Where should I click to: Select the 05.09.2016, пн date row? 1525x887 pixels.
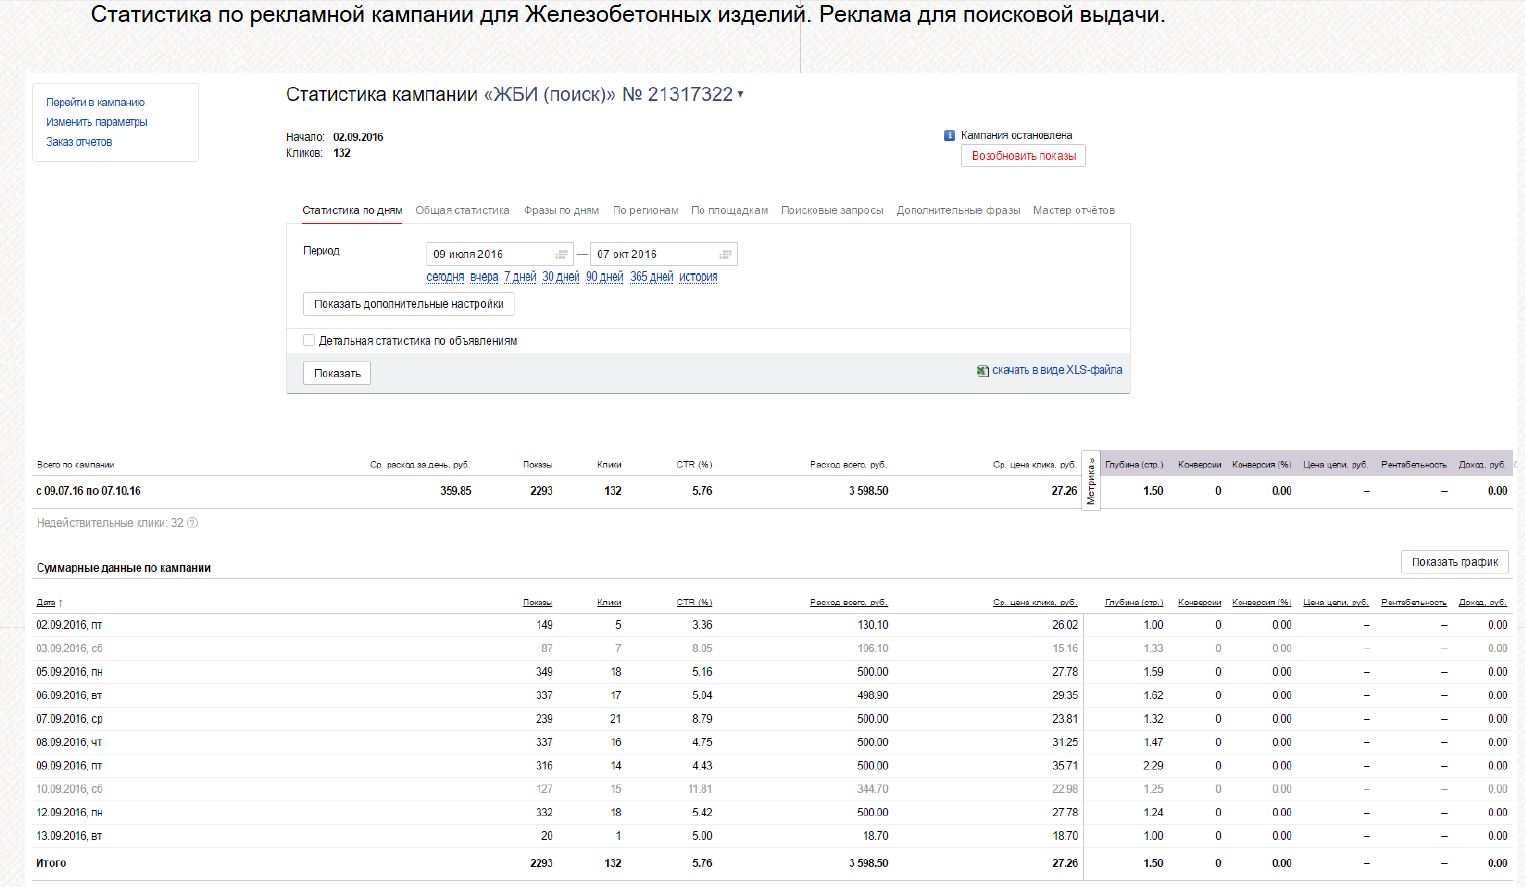(x=772, y=672)
